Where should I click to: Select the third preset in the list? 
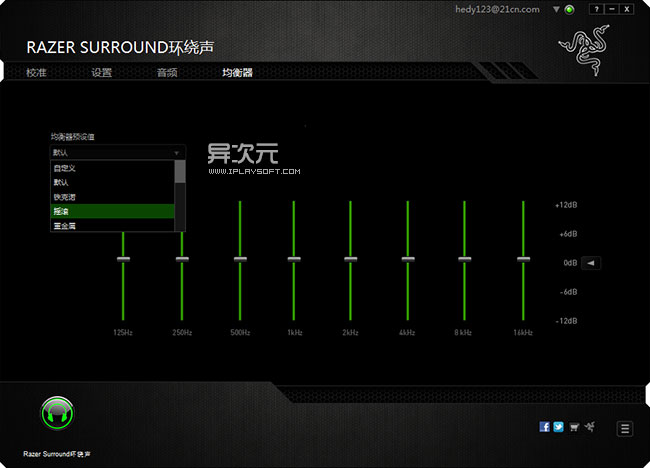(x=112, y=197)
